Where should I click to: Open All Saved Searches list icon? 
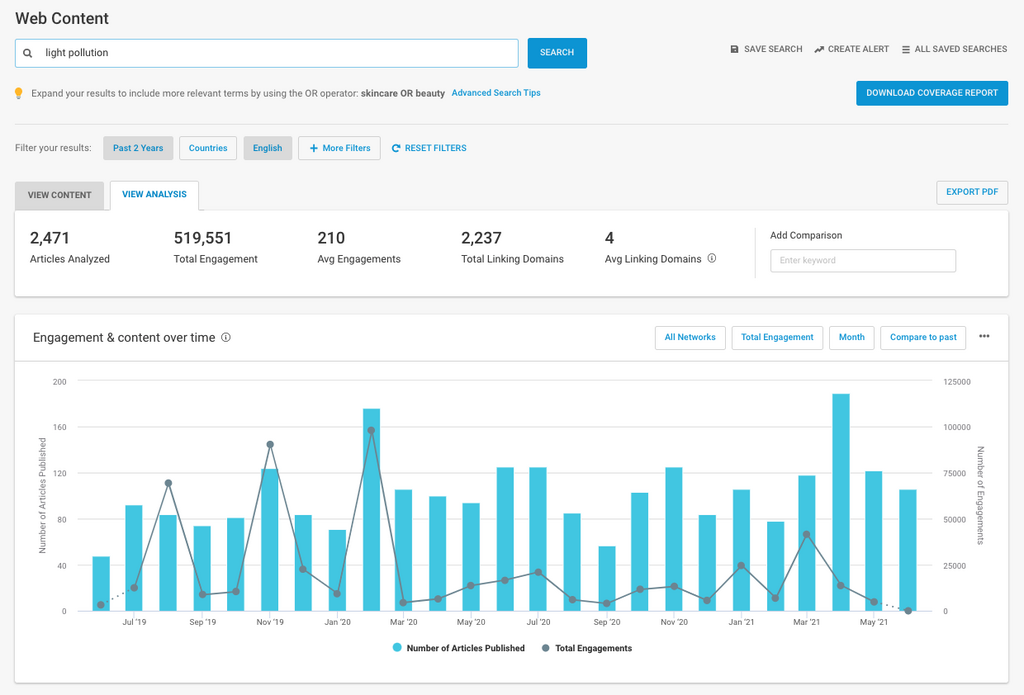(x=906, y=49)
